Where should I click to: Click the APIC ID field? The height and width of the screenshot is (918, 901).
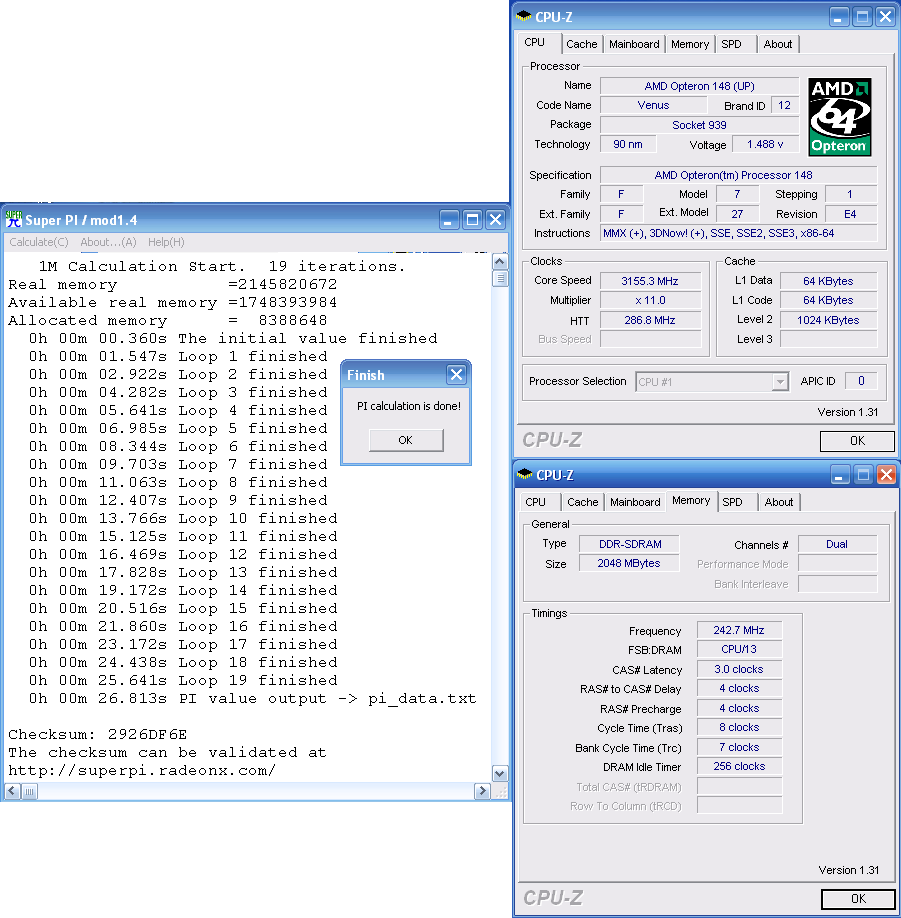tap(861, 381)
